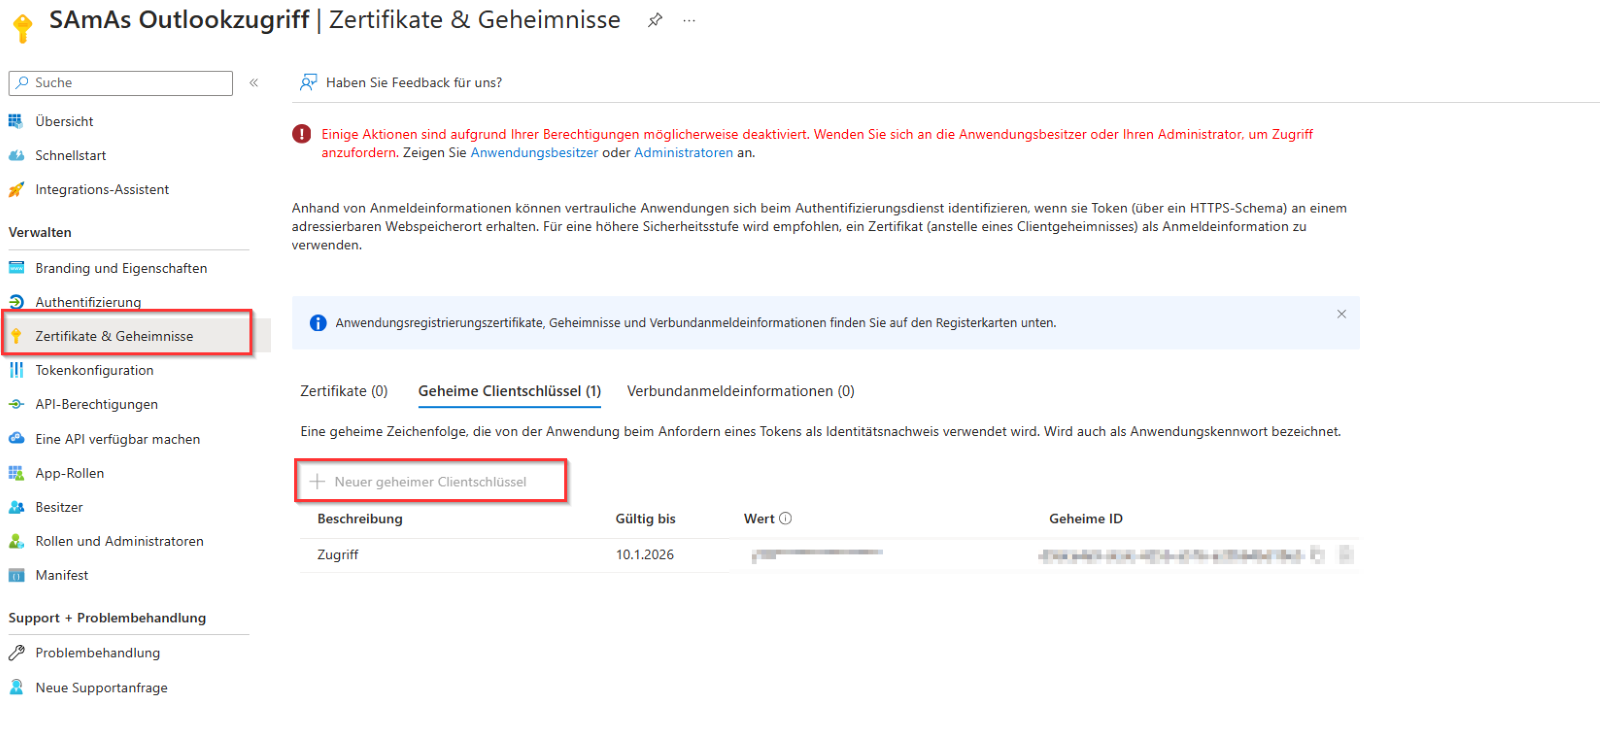Click the Verwalten section heading
The image size is (1600, 745).
click(40, 232)
